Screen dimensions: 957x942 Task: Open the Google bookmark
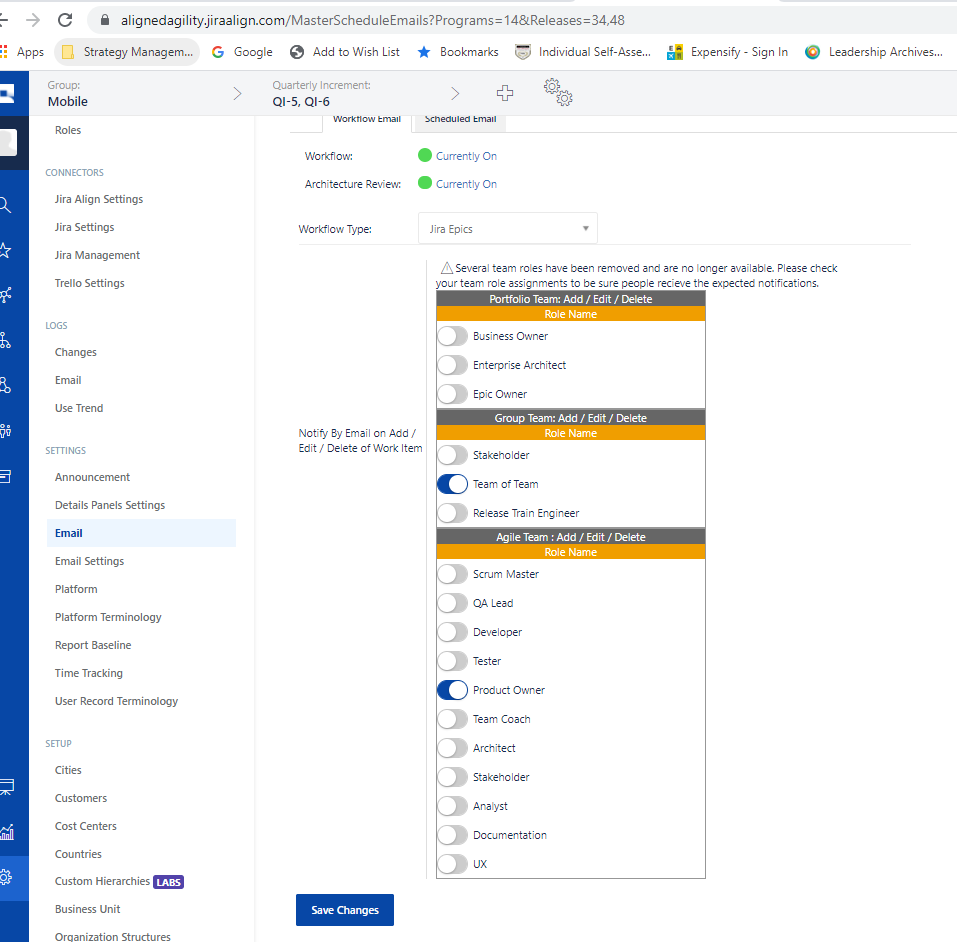242,52
